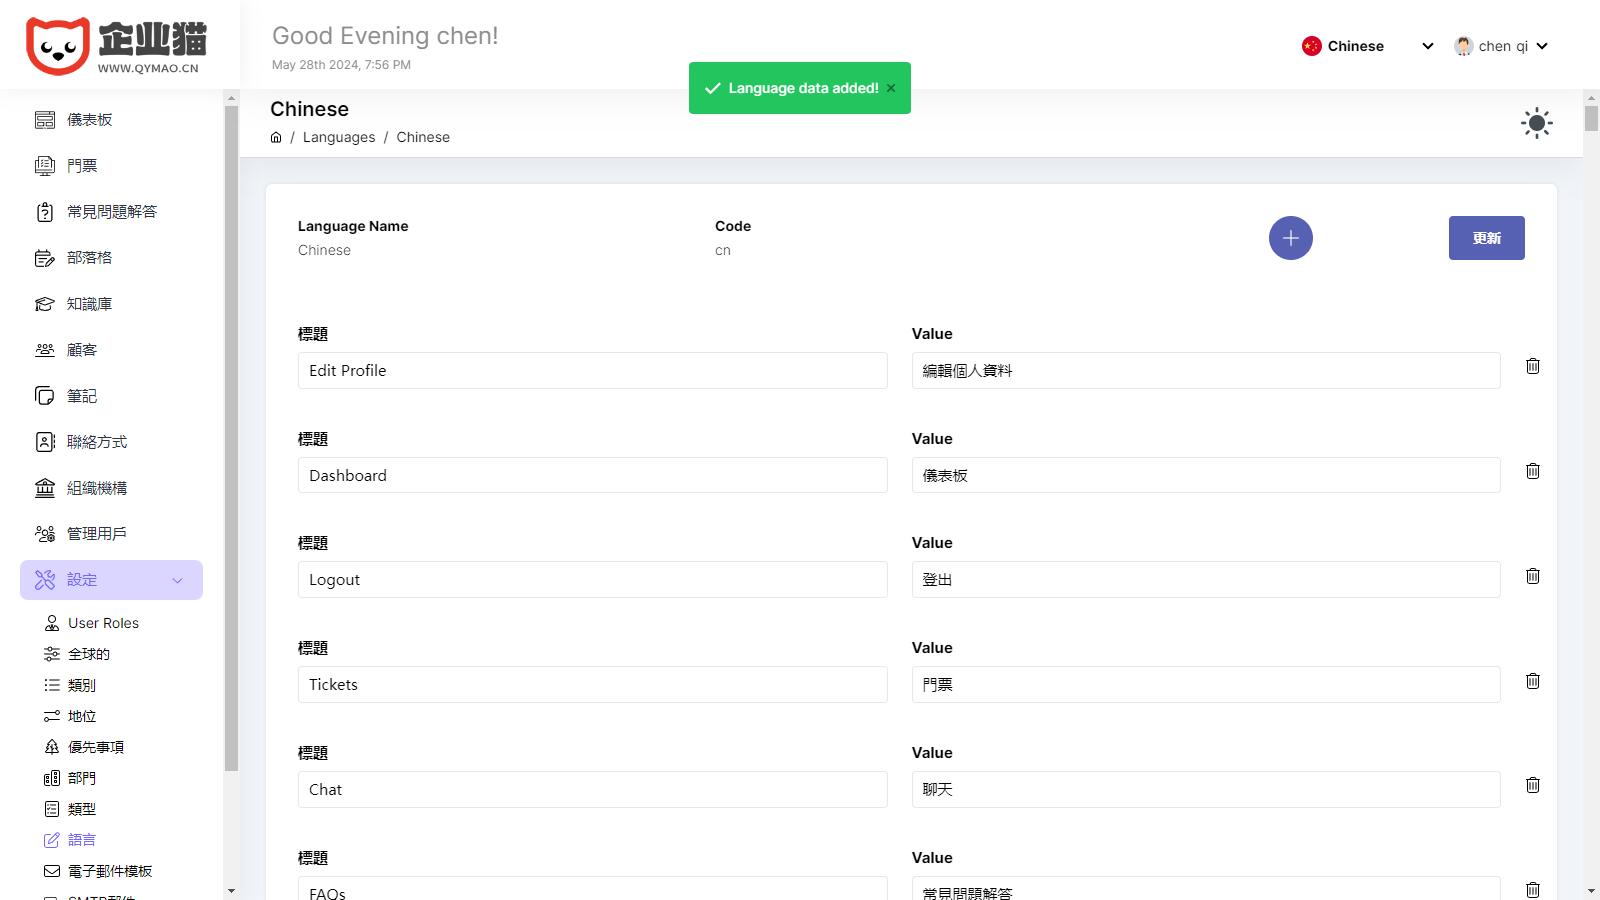Click the Tickets title input field
The width and height of the screenshot is (1600, 900).
pyautogui.click(x=592, y=685)
